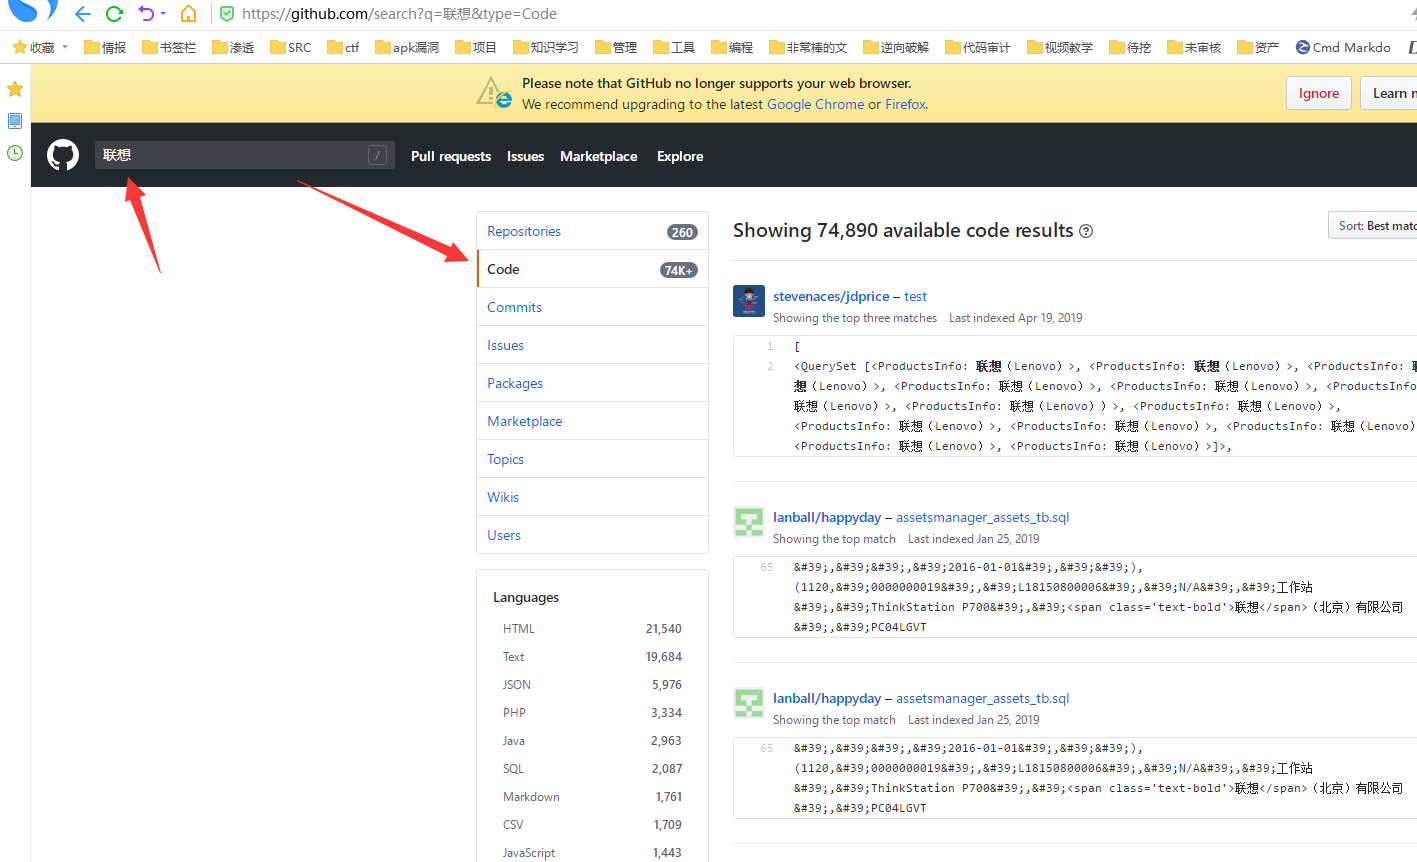Viewport: 1417px width, 862px height.
Task: Open the 非常棒的文 bookmark folder
Action: (x=808, y=47)
